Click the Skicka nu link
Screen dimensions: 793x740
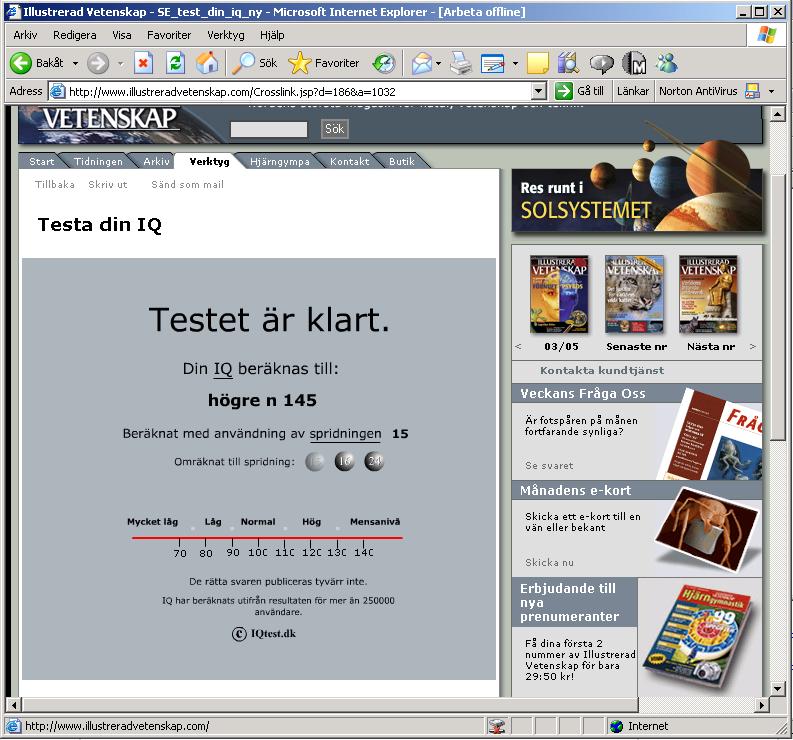coord(549,562)
